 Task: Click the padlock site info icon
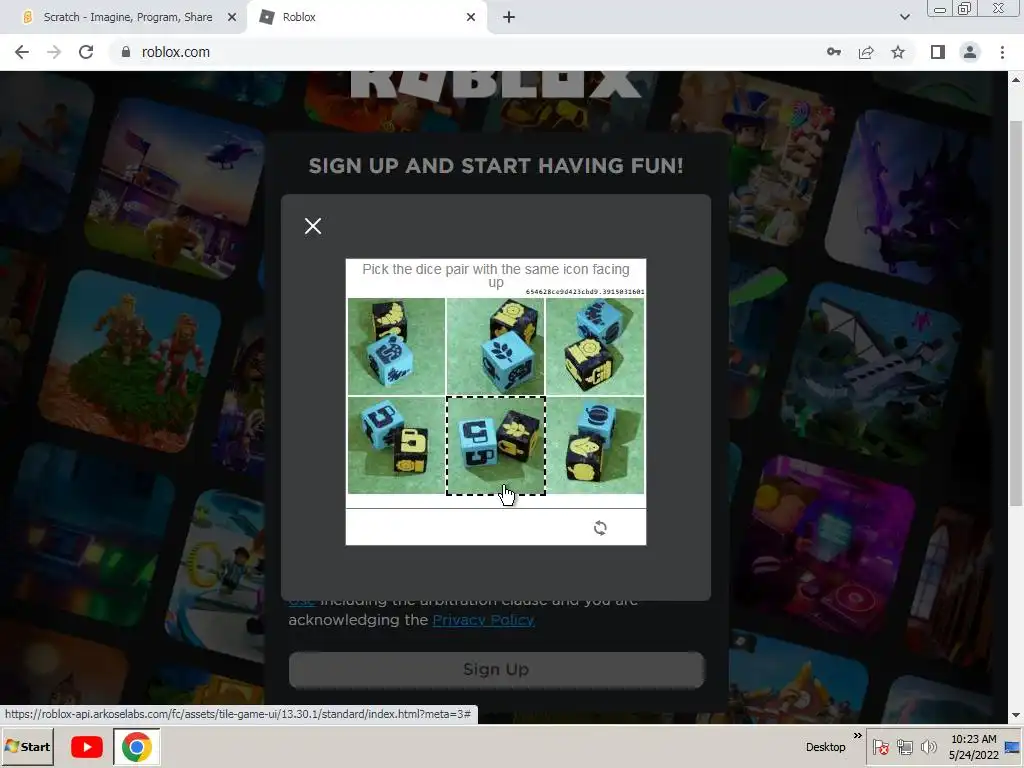tap(126, 52)
